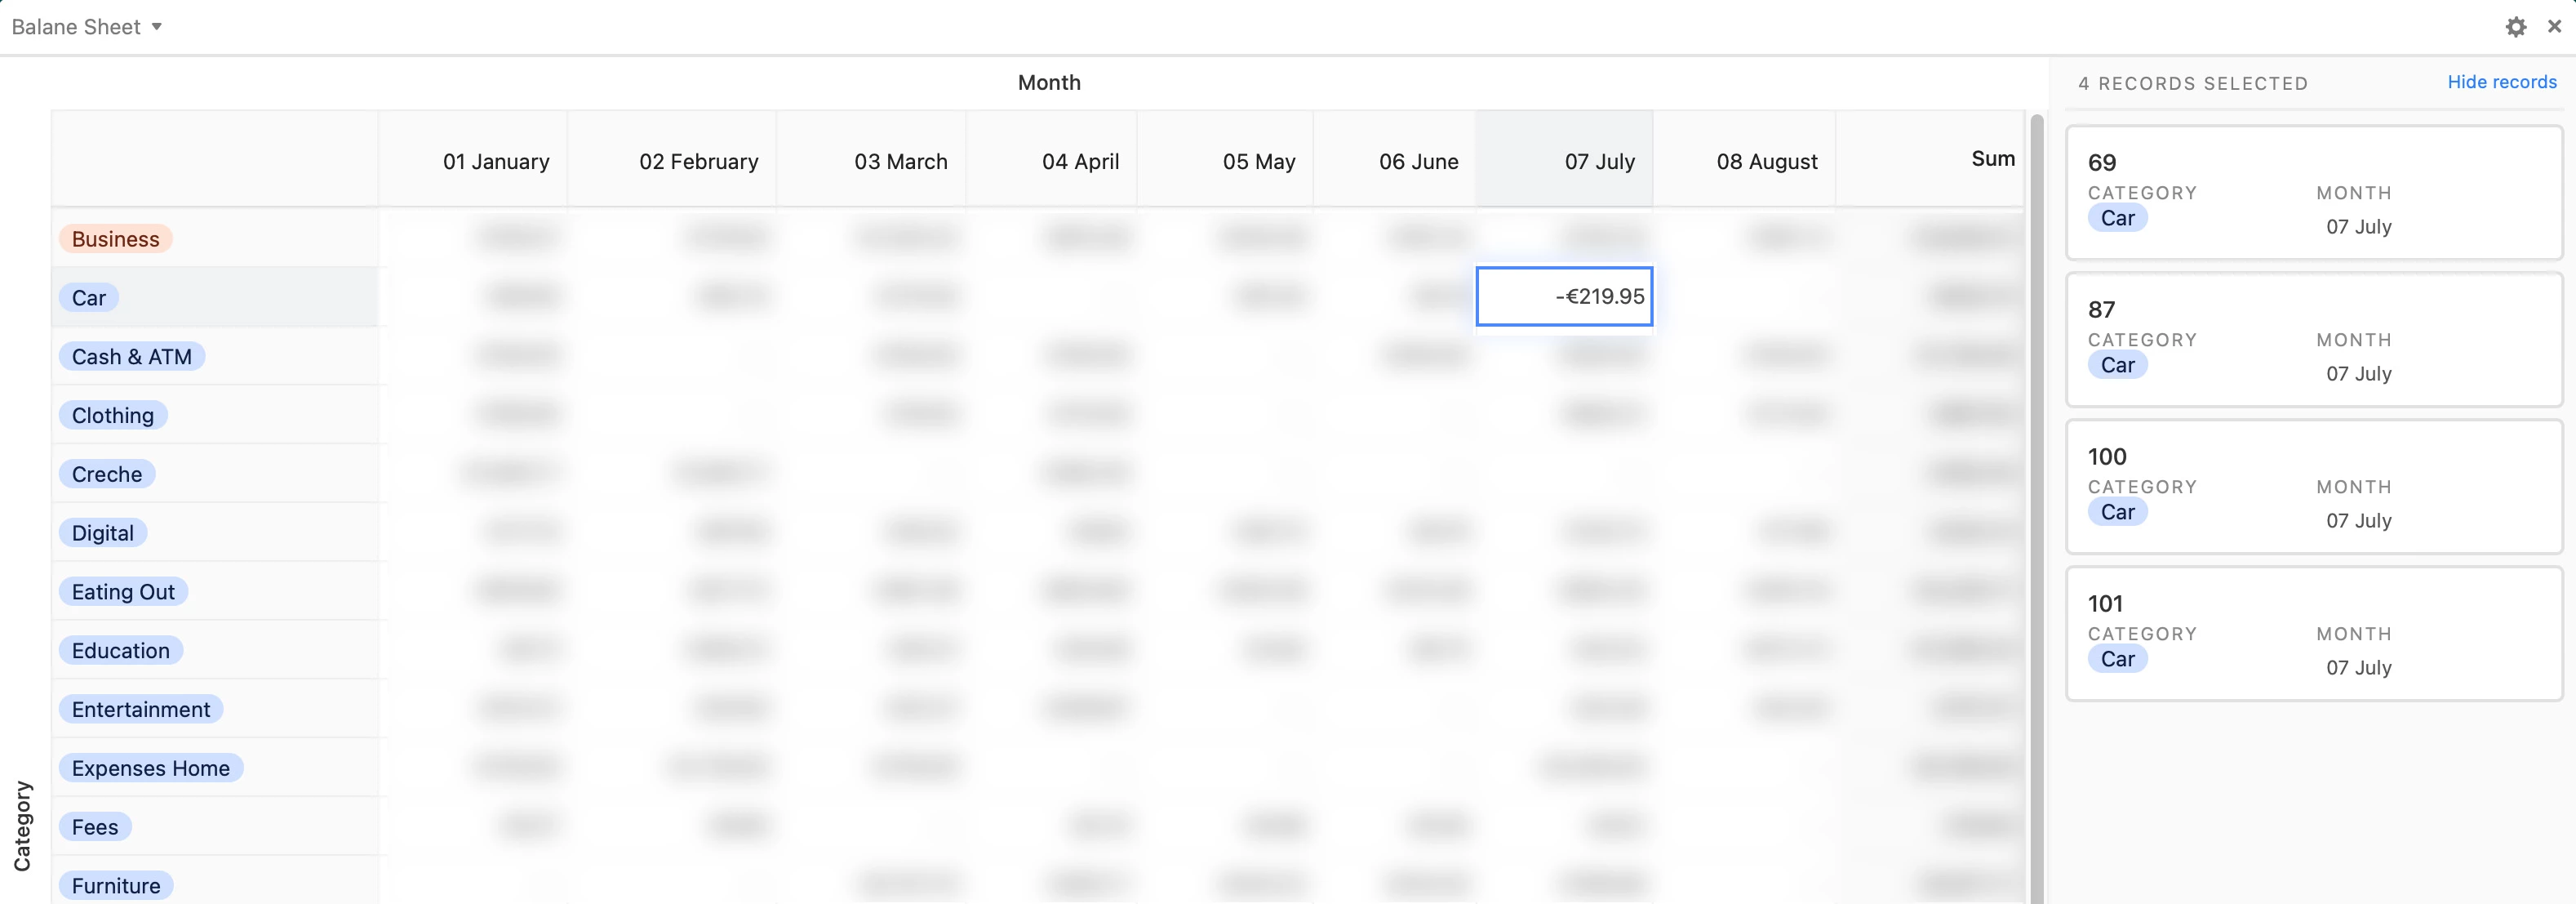Close the pivot table app

pos(2555,27)
